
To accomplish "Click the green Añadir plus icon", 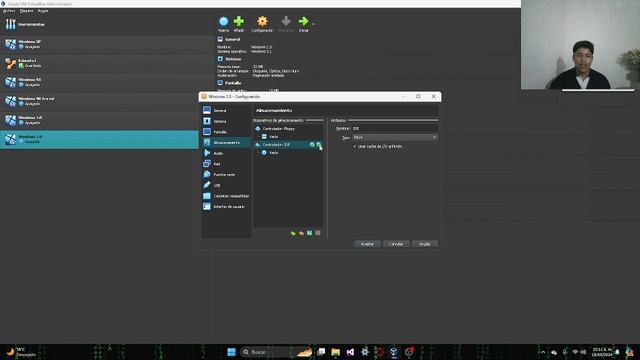I will point(239,21).
